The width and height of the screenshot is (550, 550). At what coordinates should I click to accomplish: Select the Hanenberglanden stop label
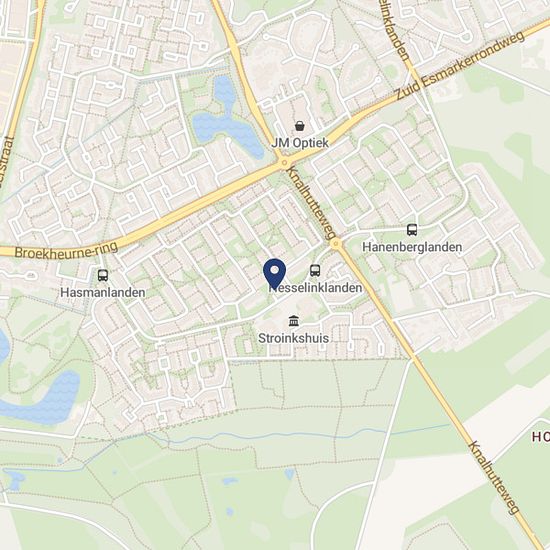pos(412,247)
